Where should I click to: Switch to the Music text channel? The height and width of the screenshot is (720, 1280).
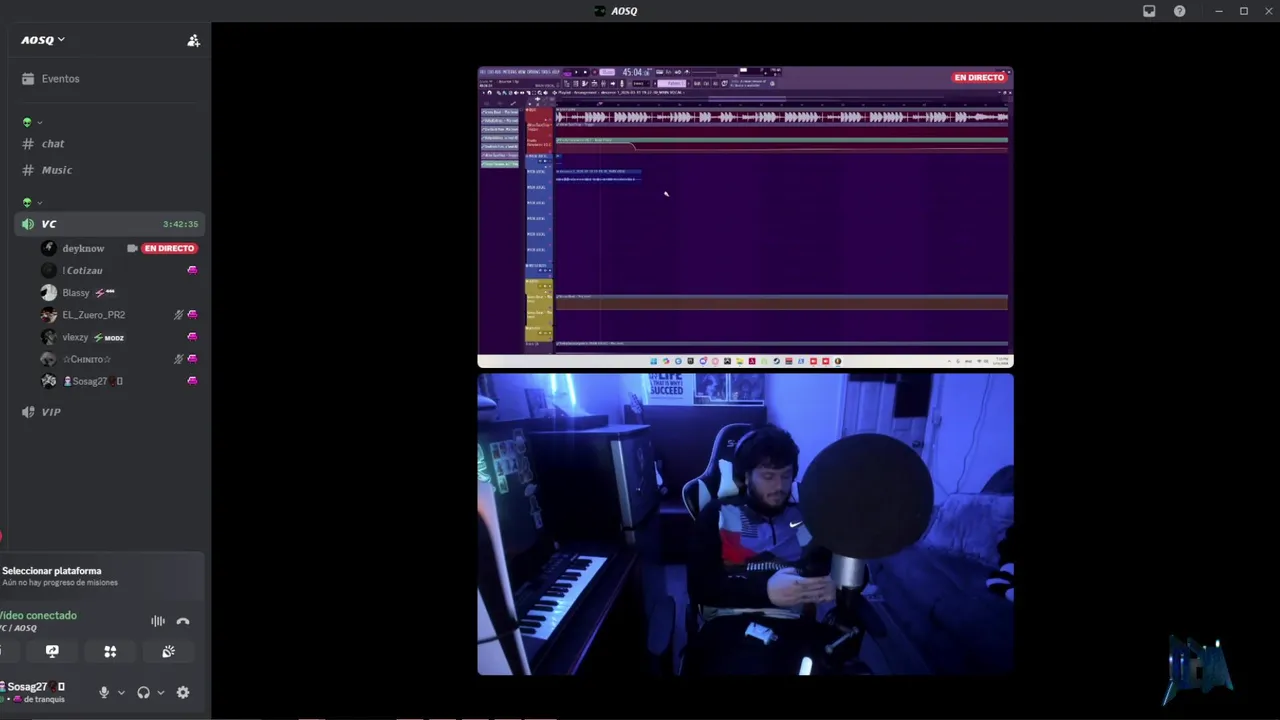pos(108,170)
